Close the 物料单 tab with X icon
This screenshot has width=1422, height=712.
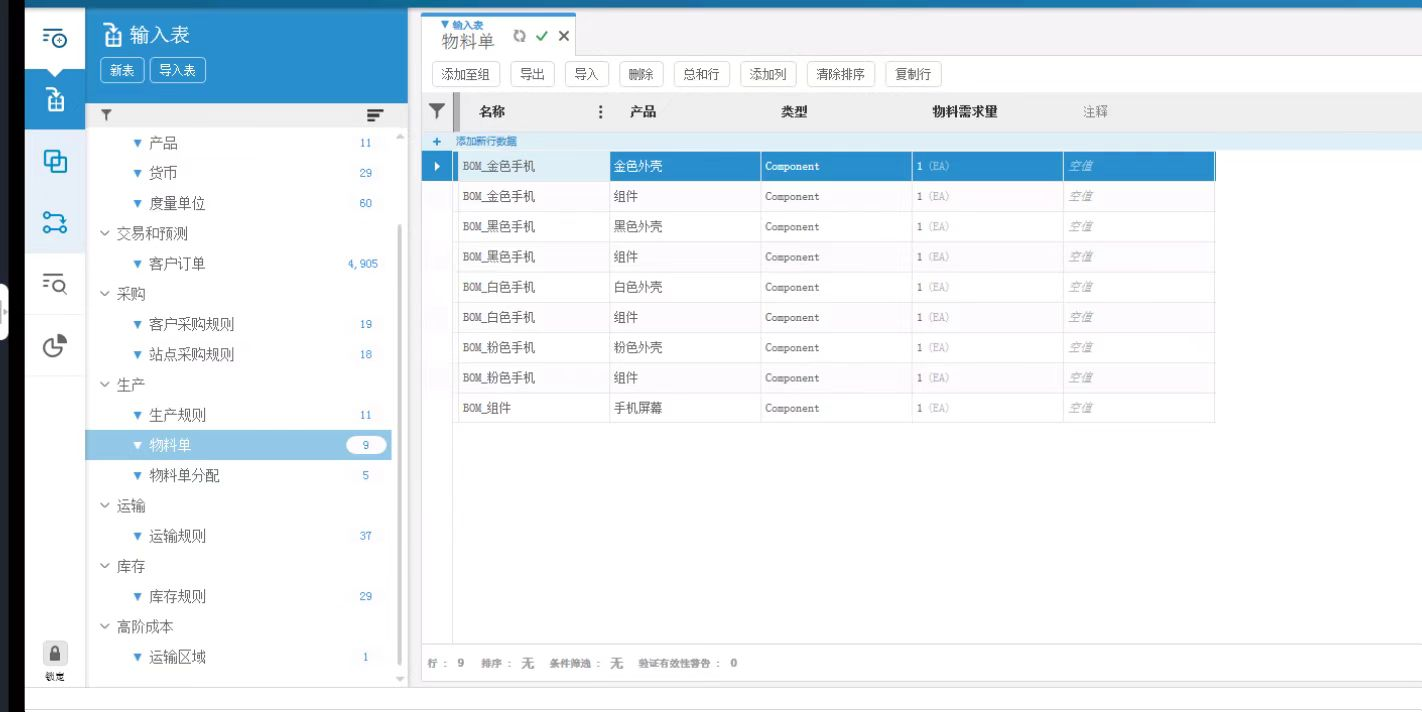coord(564,36)
